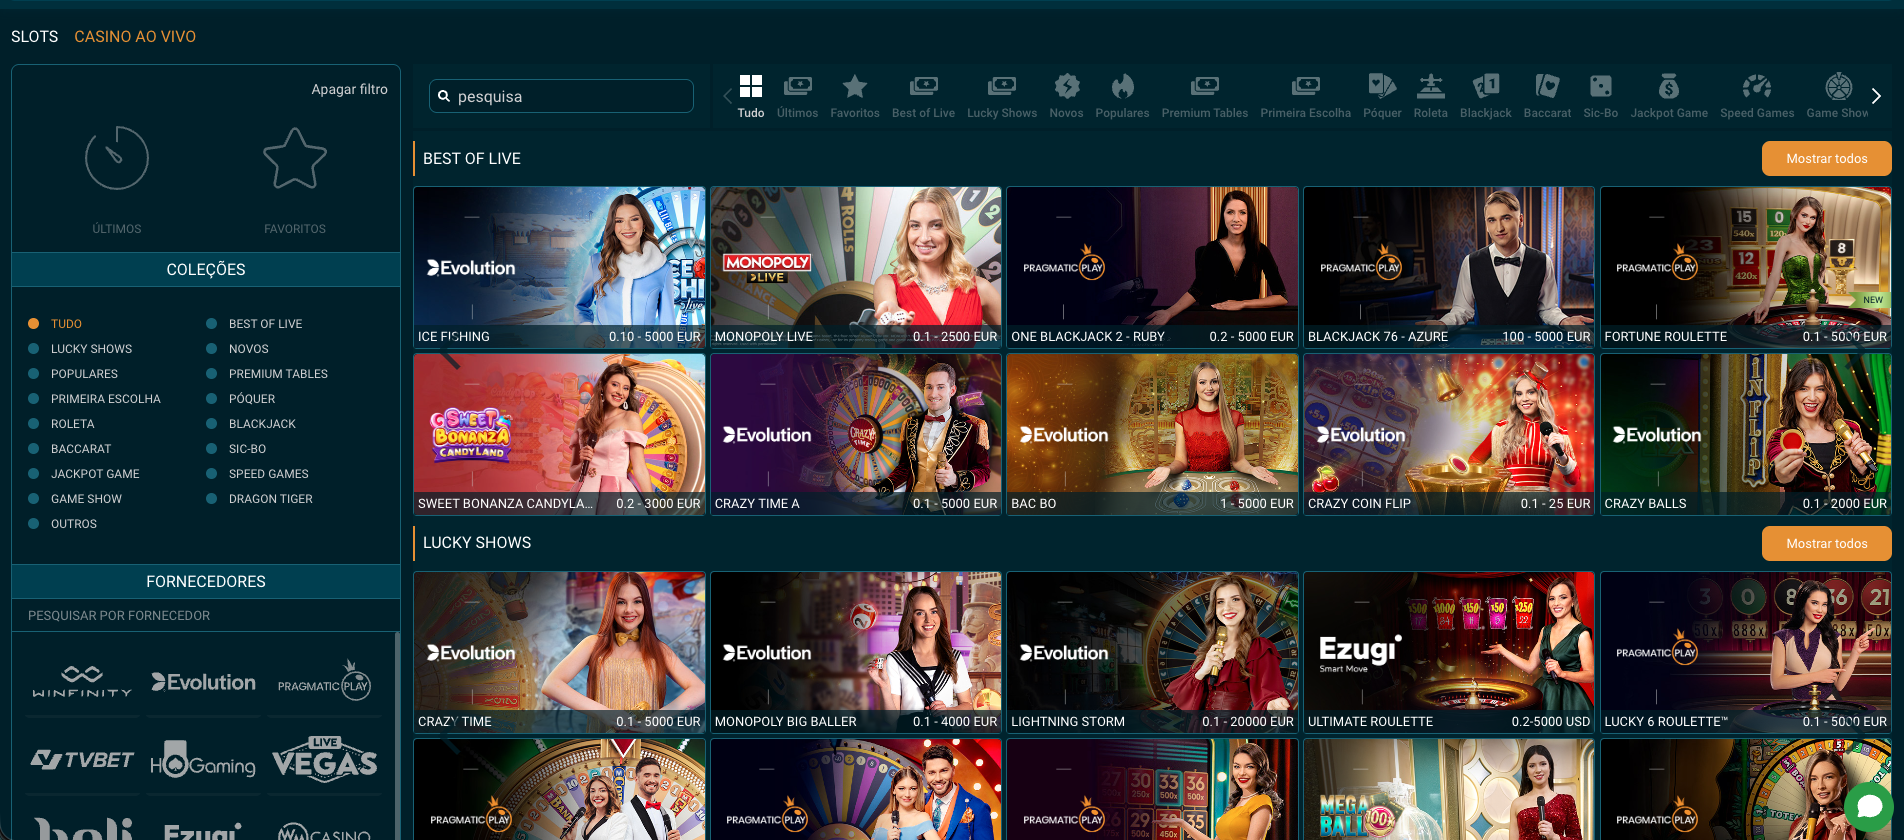Filter by TVBET provider logo

pyautogui.click(x=82, y=760)
